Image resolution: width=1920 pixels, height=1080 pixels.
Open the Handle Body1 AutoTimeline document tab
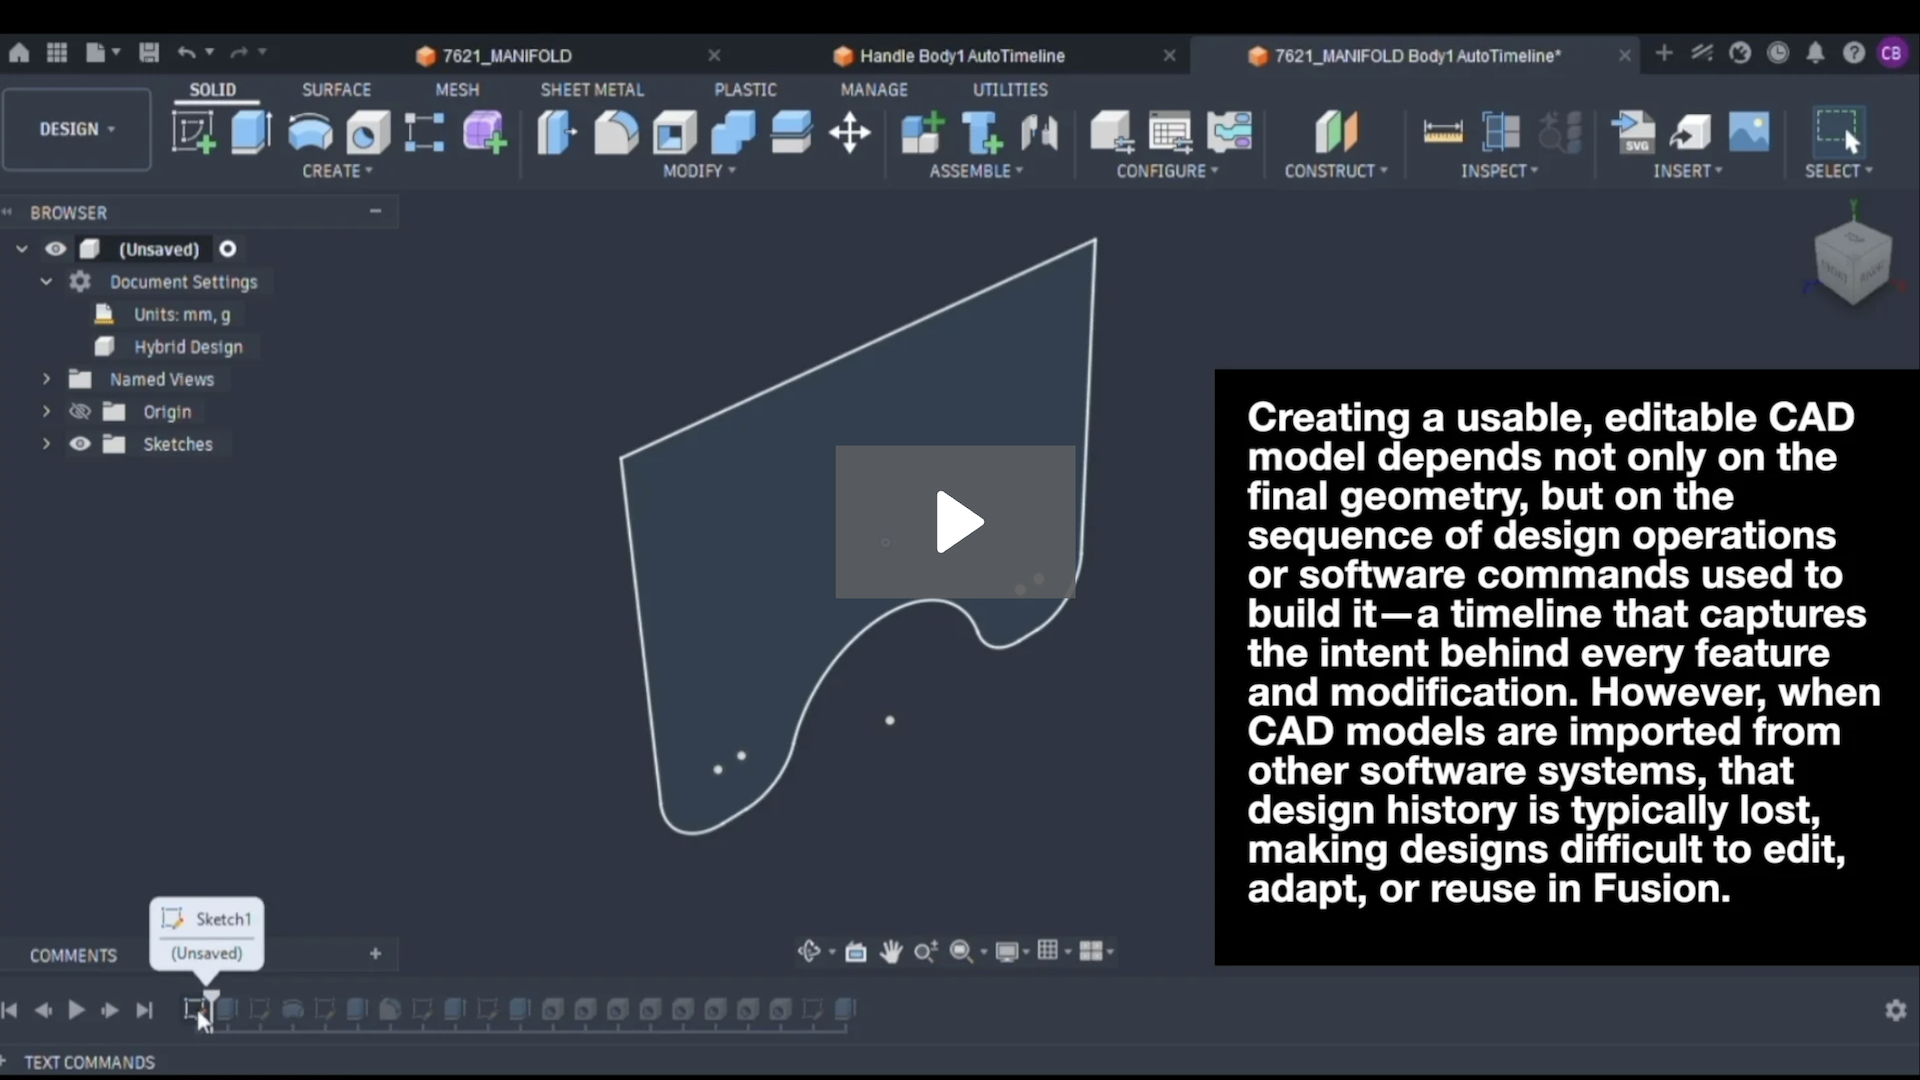tap(962, 56)
